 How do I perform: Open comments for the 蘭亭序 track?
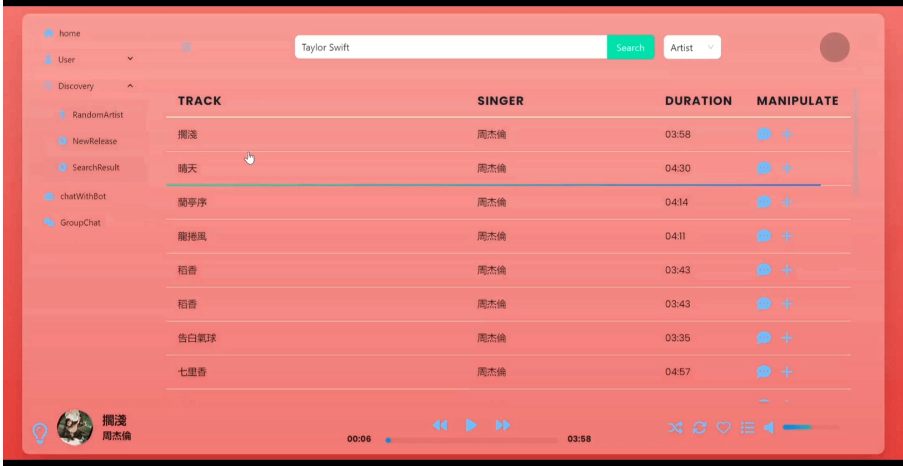click(x=764, y=202)
